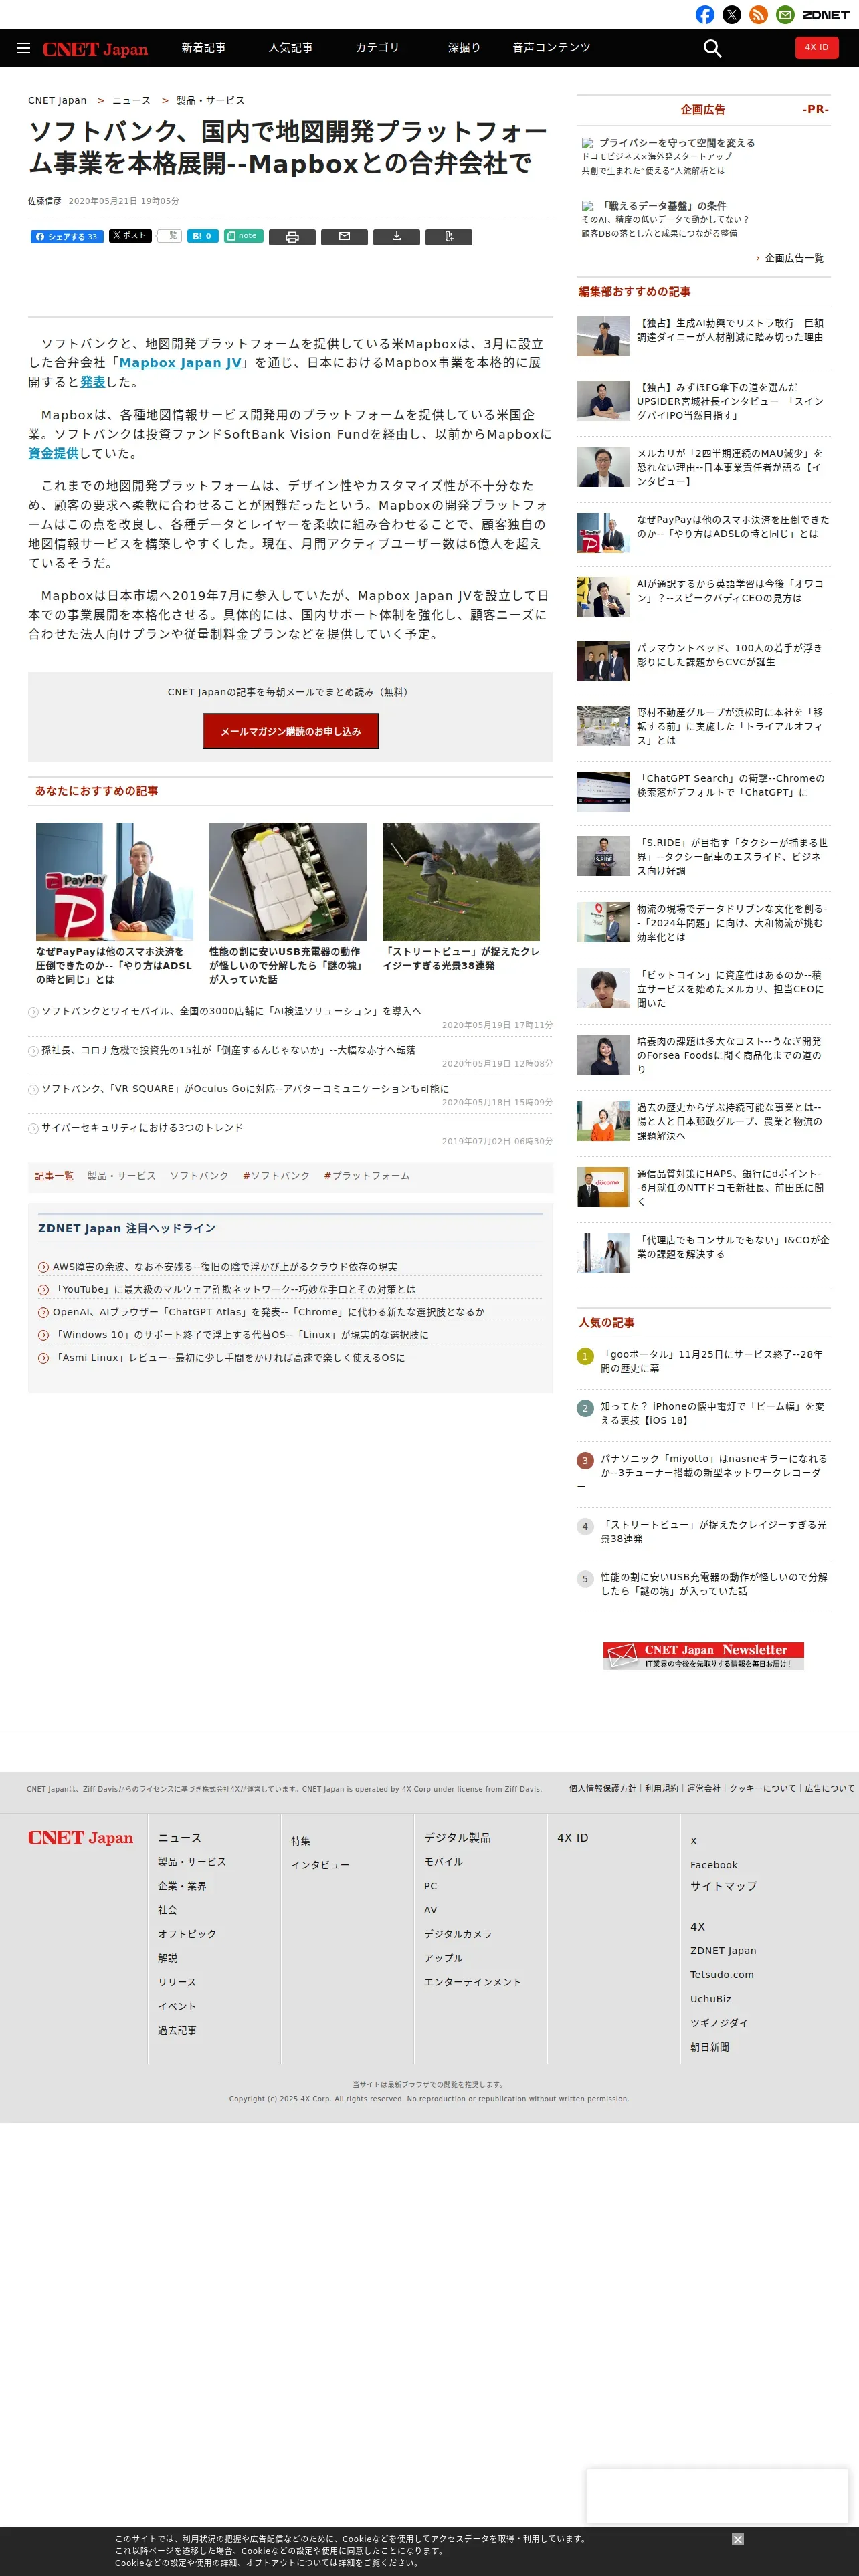Screen dimensions: 859x2576
Task: Open ビットコインに資産性 article
Action: pos(730,989)
